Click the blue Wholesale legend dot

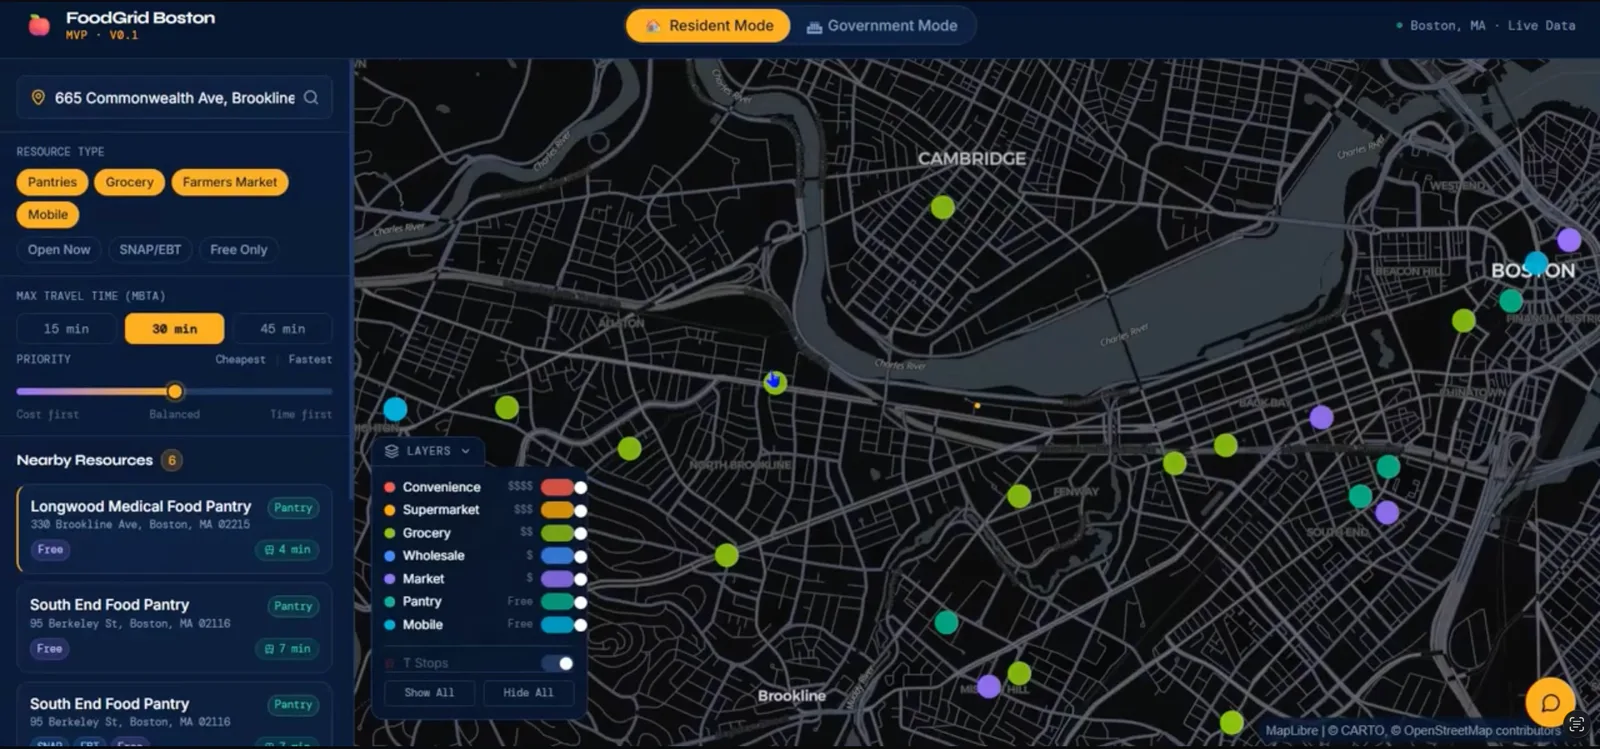(x=390, y=556)
